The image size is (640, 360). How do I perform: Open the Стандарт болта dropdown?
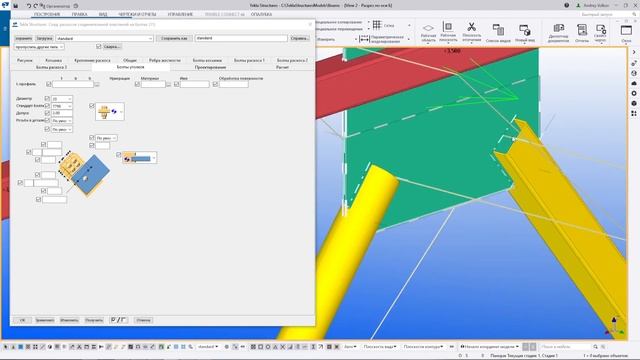pos(62,106)
